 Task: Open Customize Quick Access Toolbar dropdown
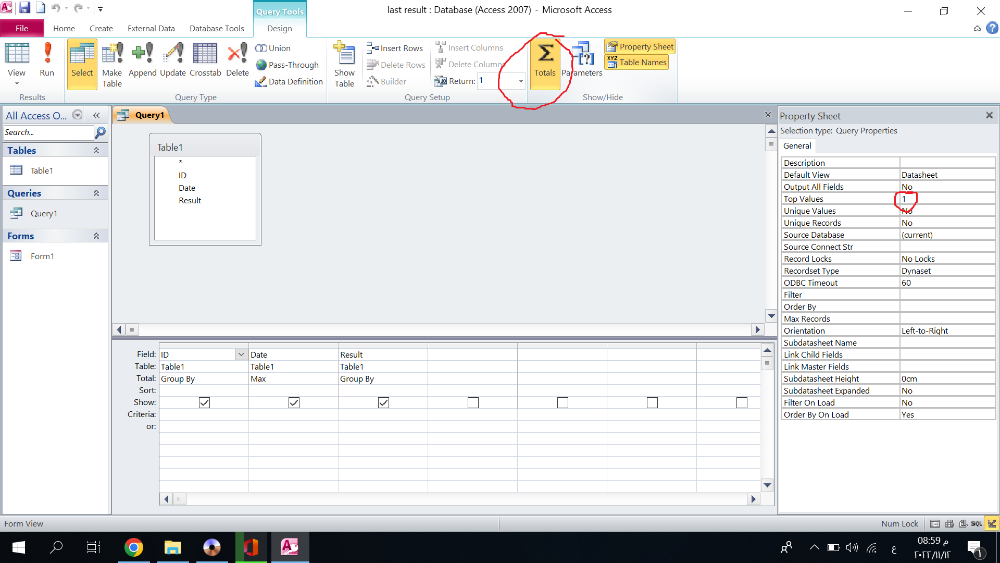[100, 9]
